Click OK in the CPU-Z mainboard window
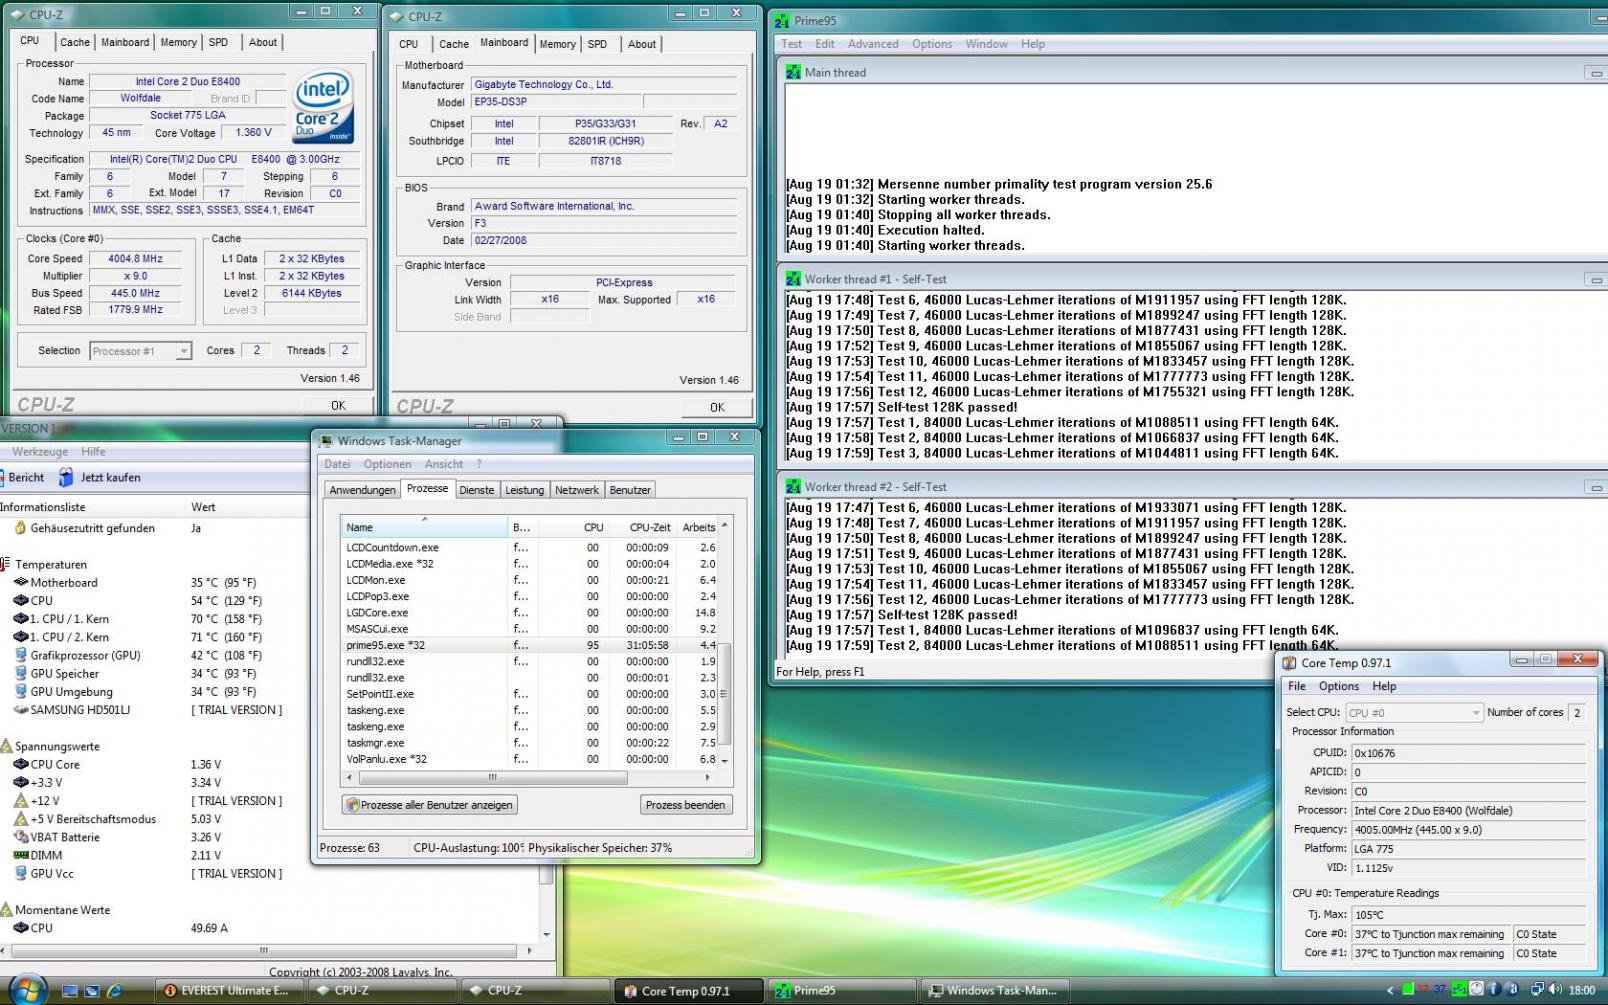The height and width of the screenshot is (1005, 1608). point(717,408)
